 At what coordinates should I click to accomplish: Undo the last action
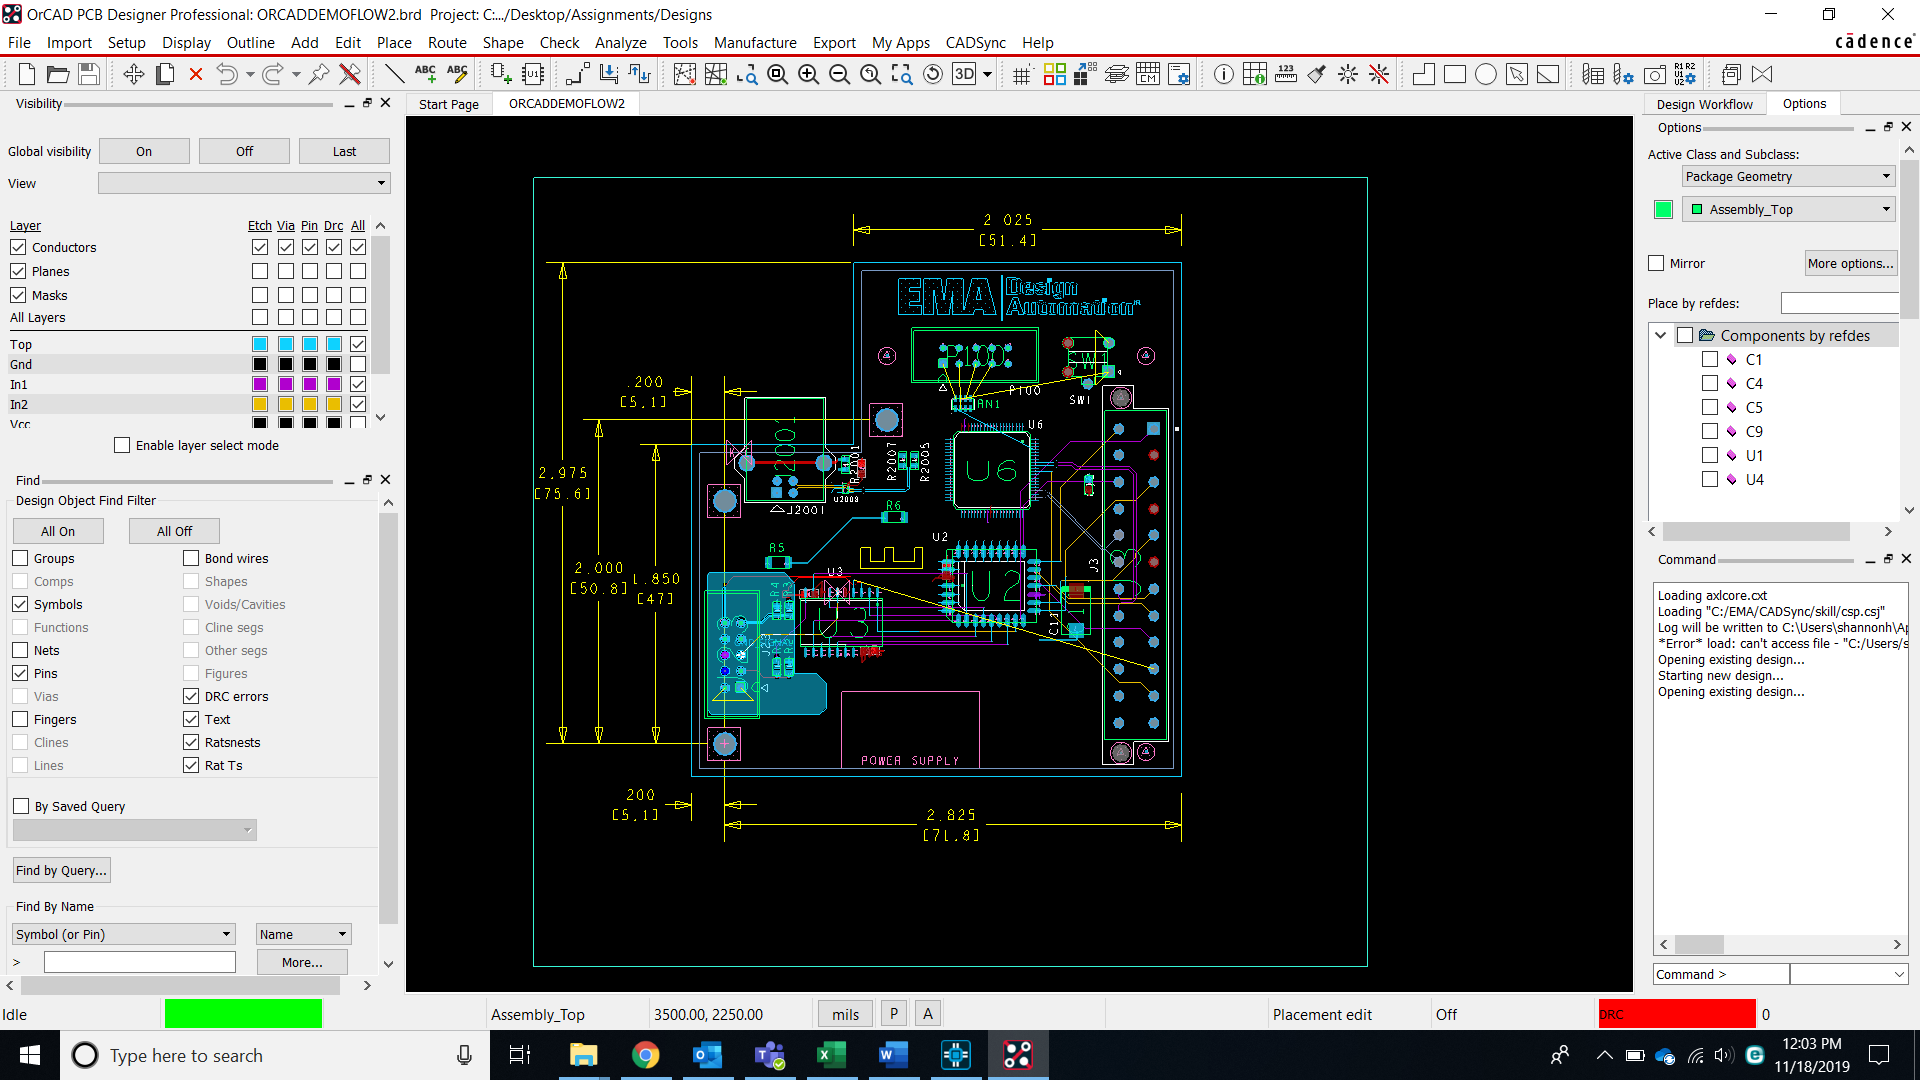(x=227, y=74)
